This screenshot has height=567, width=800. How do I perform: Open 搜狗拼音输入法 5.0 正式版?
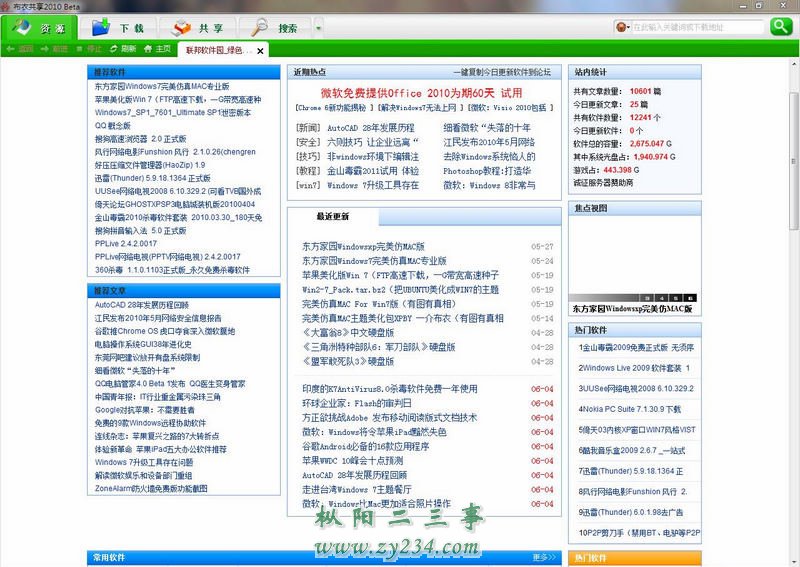click(140, 231)
